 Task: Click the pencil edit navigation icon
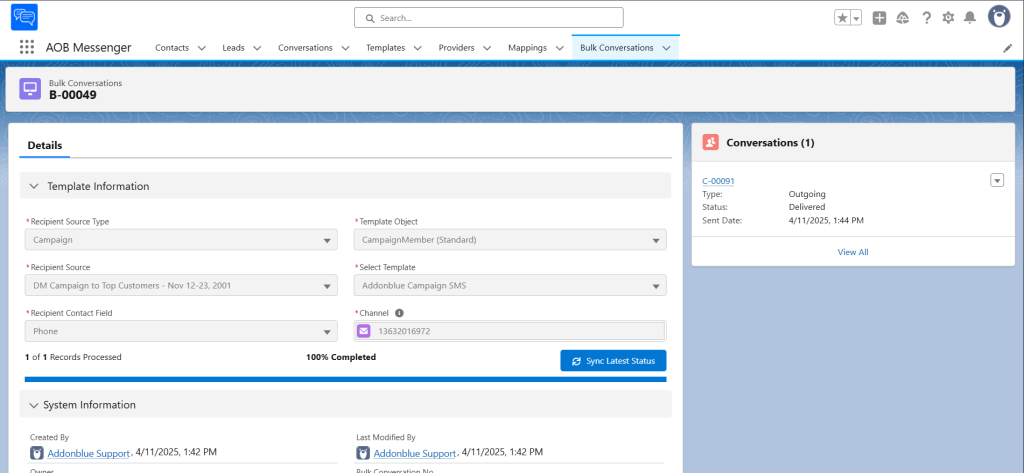pyautogui.click(x=1007, y=48)
